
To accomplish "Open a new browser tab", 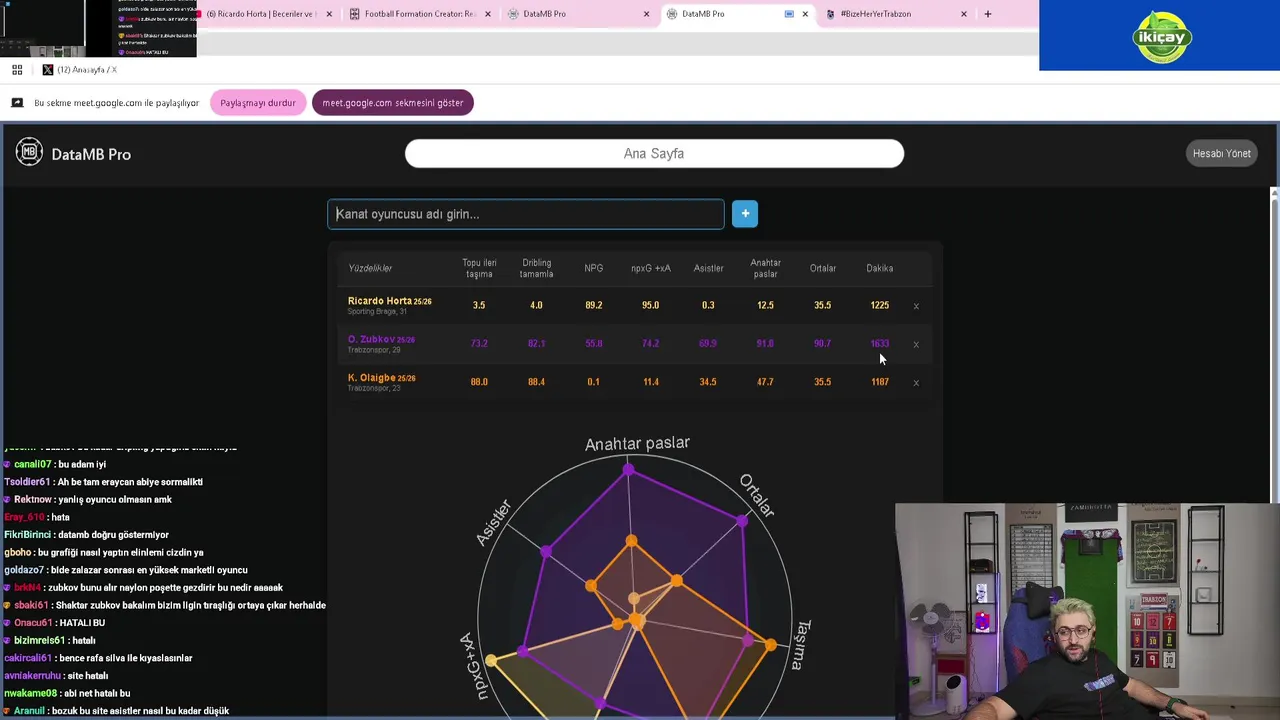I will pyautogui.click(x=988, y=14).
